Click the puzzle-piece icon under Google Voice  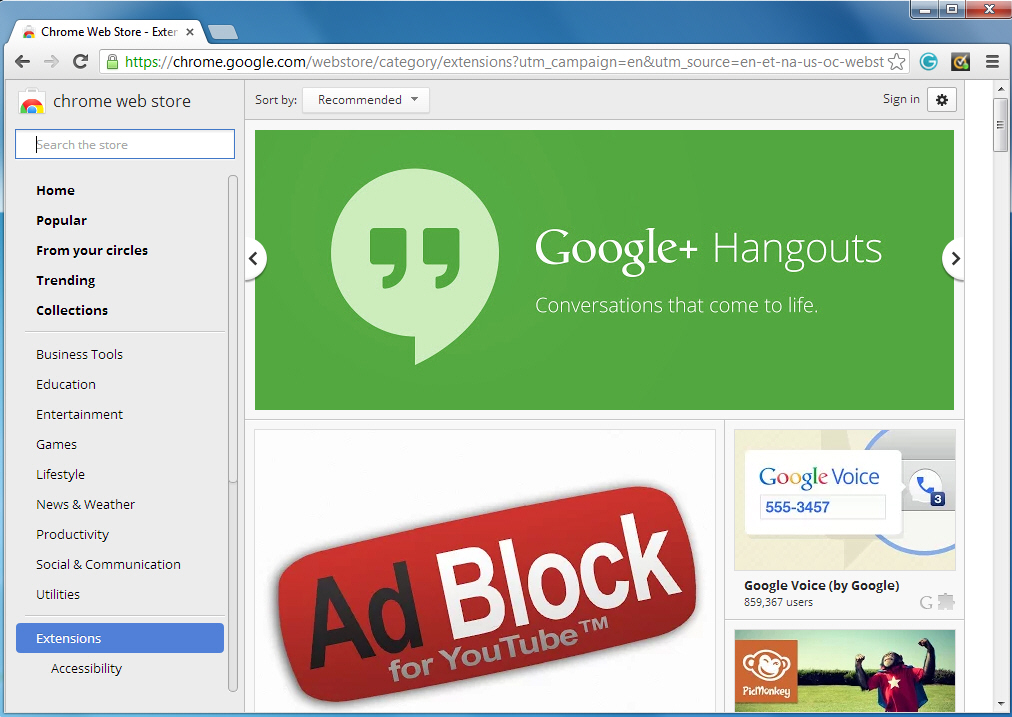(948, 602)
